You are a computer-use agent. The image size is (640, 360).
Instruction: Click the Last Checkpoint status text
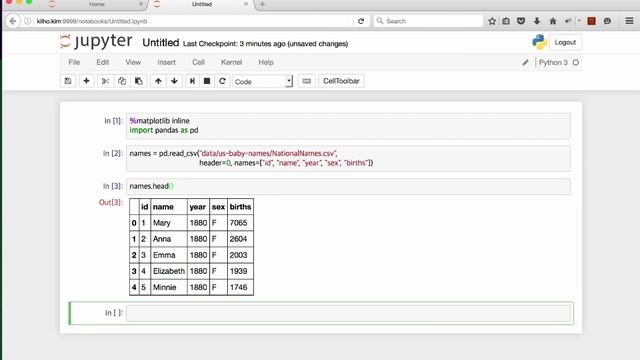(265, 44)
